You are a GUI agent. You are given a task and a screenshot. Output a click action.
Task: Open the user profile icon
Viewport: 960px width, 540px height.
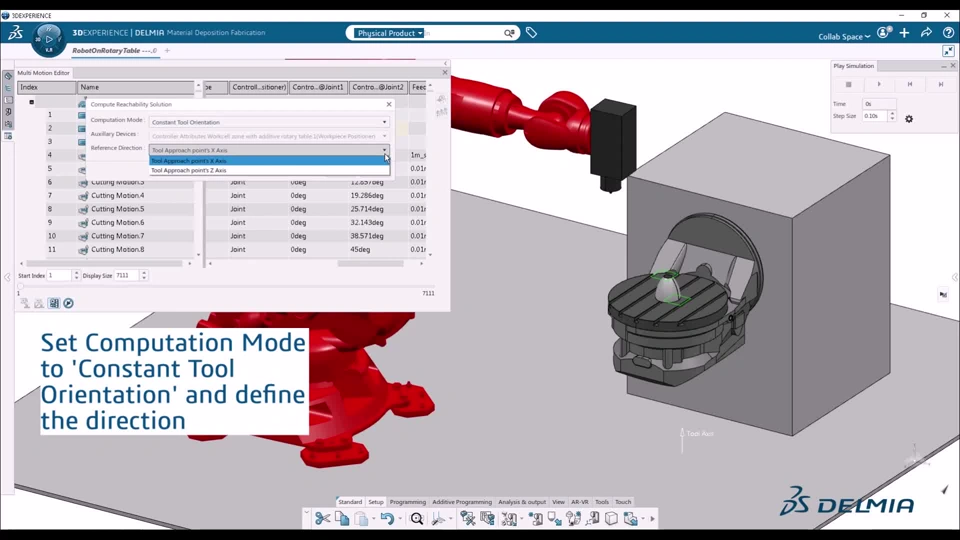coord(884,33)
